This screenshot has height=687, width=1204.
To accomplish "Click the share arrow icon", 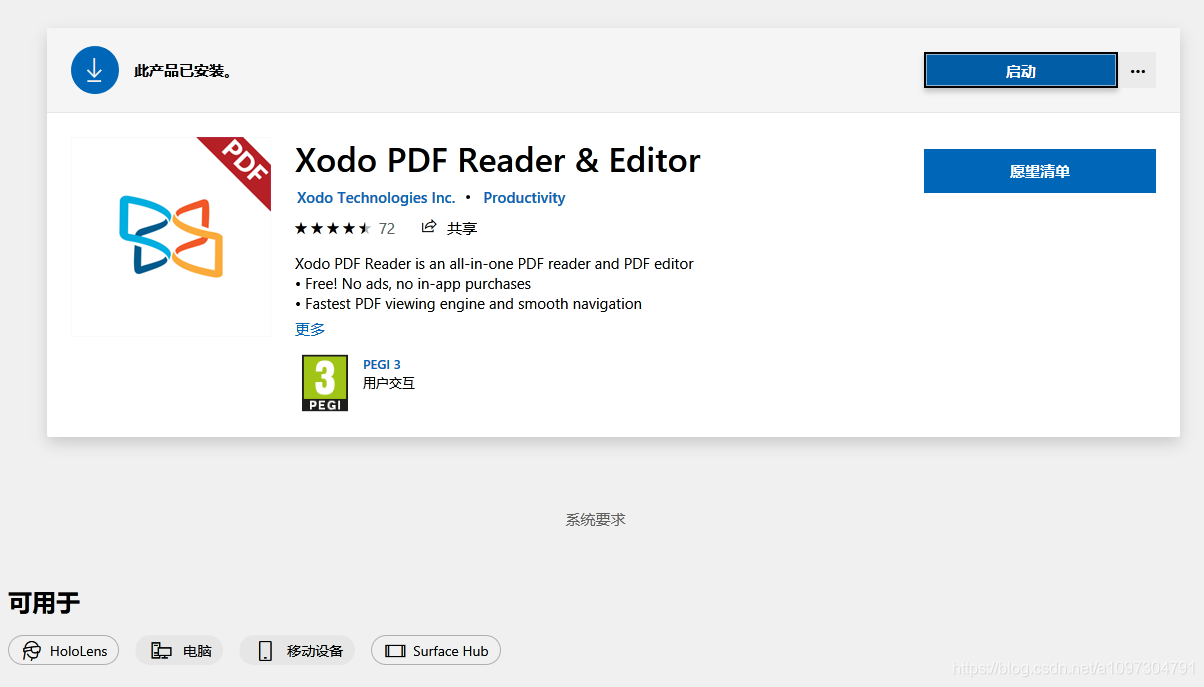I will (x=429, y=227).
